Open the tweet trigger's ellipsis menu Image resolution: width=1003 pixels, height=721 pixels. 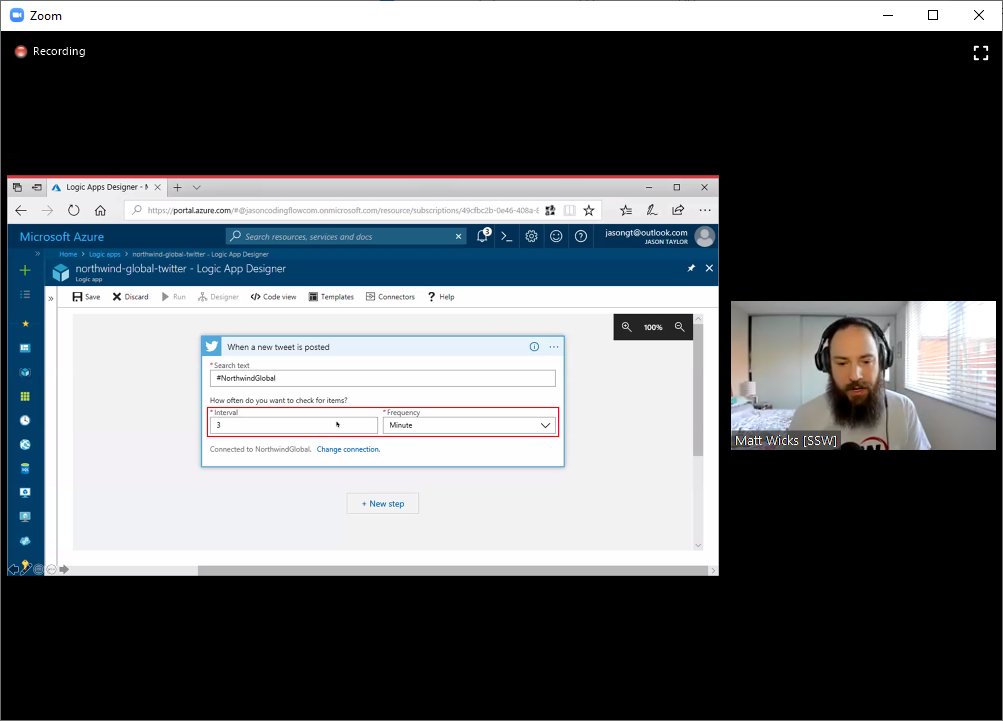(553, 346)
